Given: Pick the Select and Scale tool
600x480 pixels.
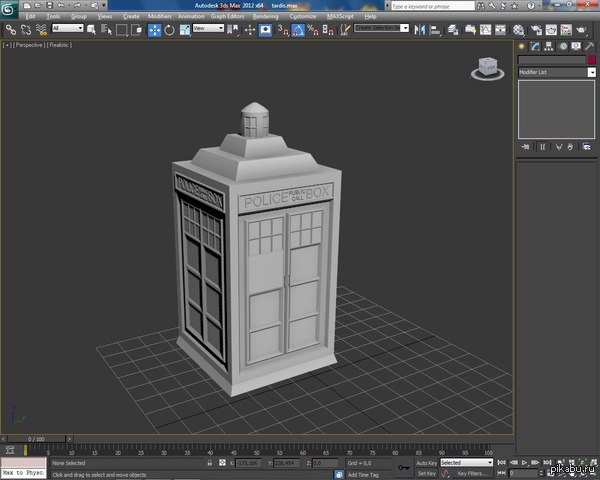Looking at the screenshot, I should click(x=185, y=30).
